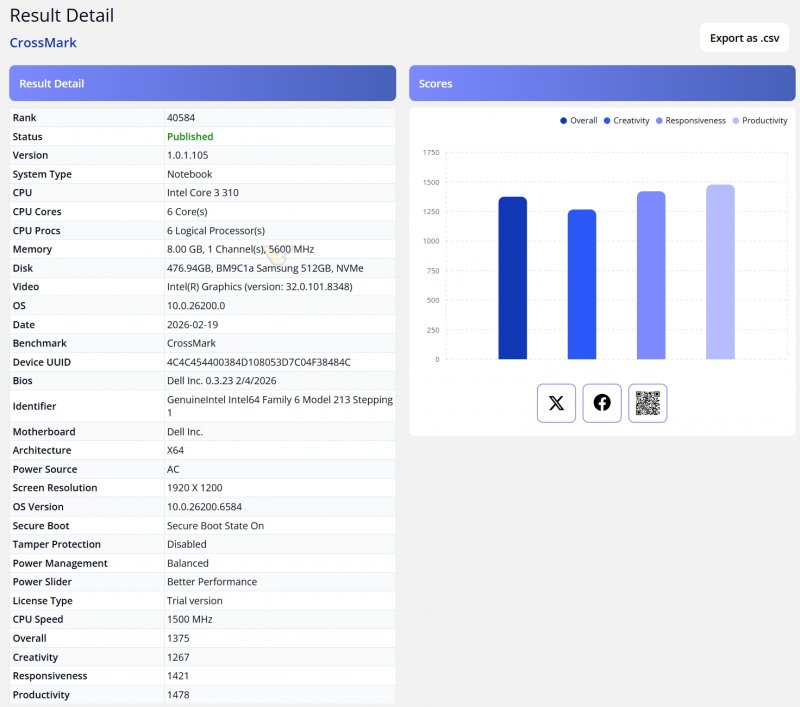This screenshot has width=800, height=707.
Task: Click the Result Detail panel header
Action: 202,84
